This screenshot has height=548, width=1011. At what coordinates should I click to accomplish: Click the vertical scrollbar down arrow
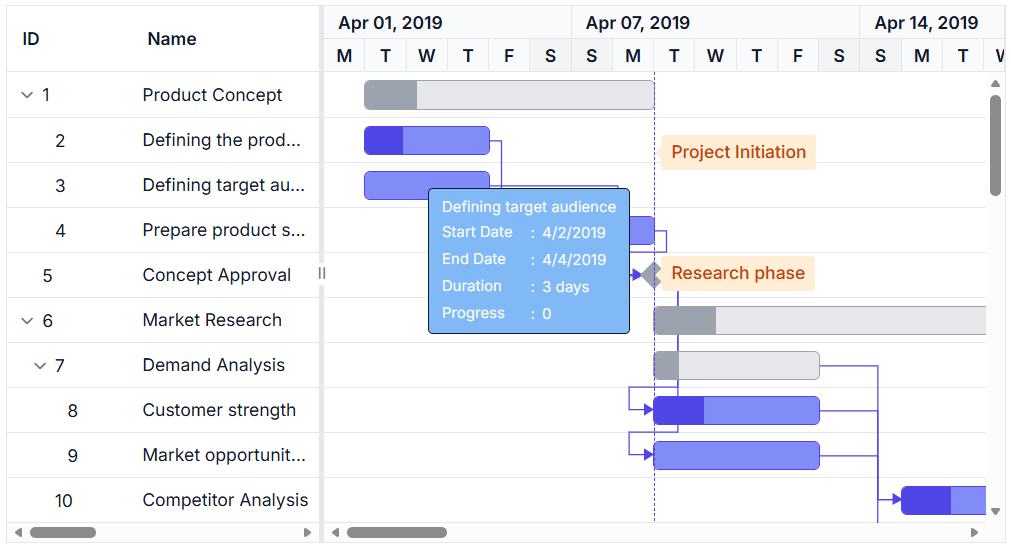[996, 511]
